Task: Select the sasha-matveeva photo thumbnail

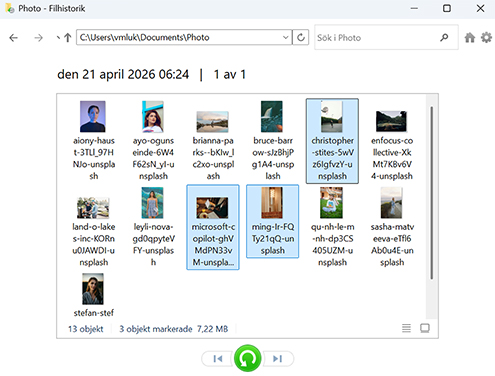Action: pyautogui.click(x=391, y=203)
